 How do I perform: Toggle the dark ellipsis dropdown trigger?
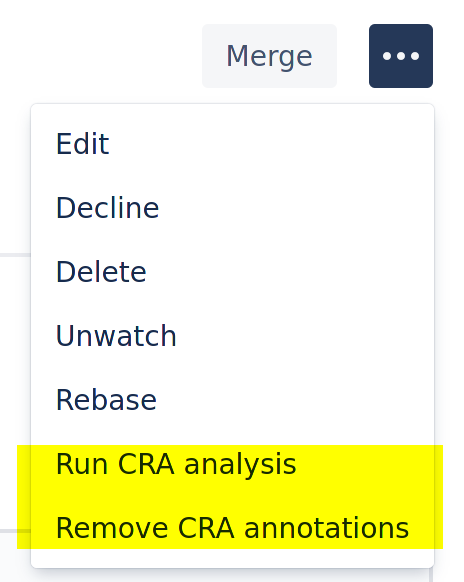401,56
